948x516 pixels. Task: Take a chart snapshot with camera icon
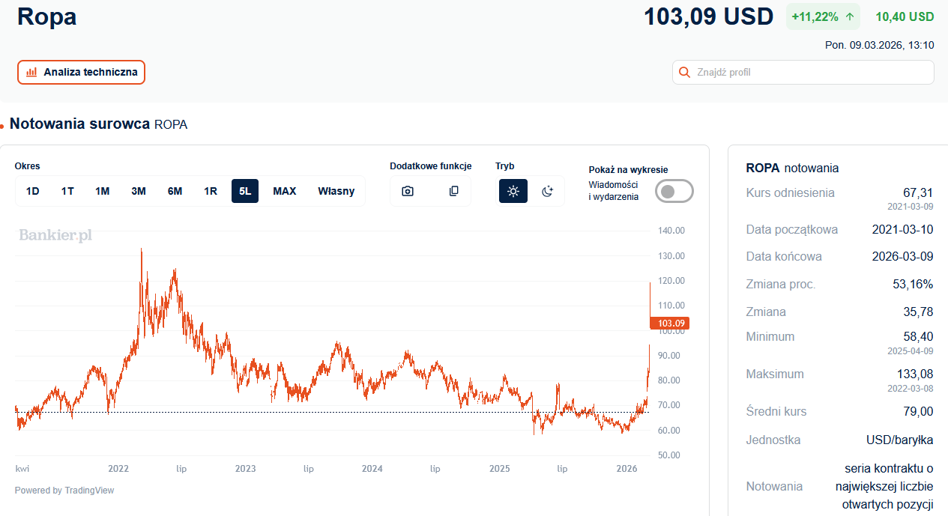407,191
